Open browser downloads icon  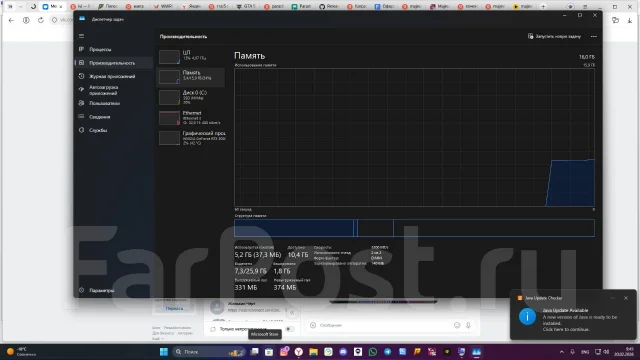coord(629,20)
